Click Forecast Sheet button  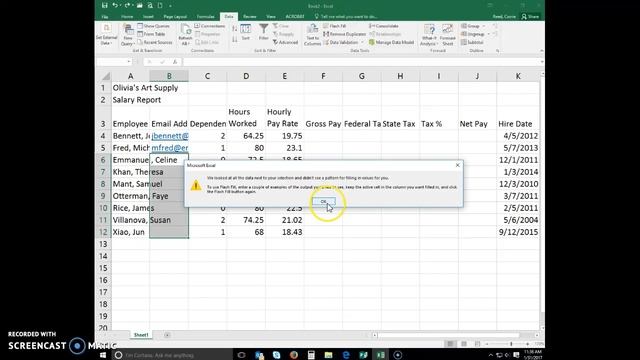tap(448, 34)
